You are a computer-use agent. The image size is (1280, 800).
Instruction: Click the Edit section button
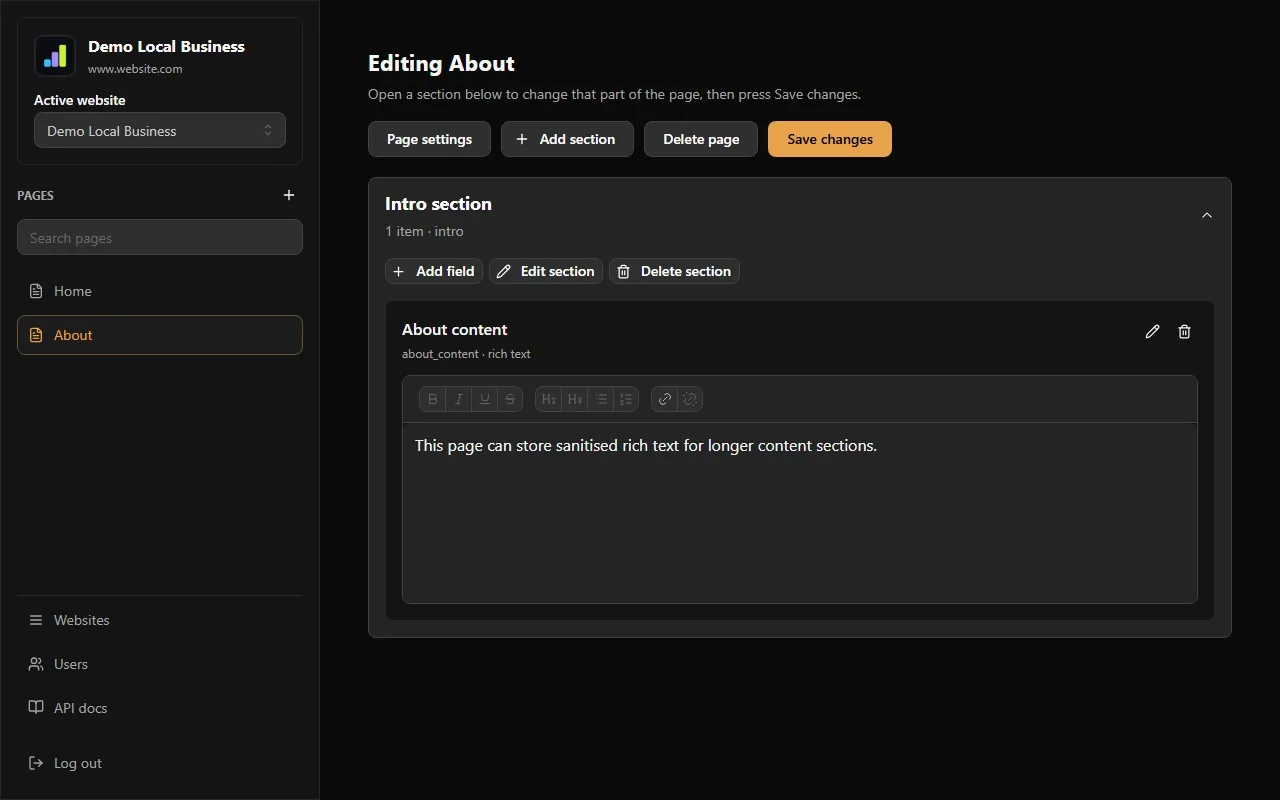click(546, 271)
